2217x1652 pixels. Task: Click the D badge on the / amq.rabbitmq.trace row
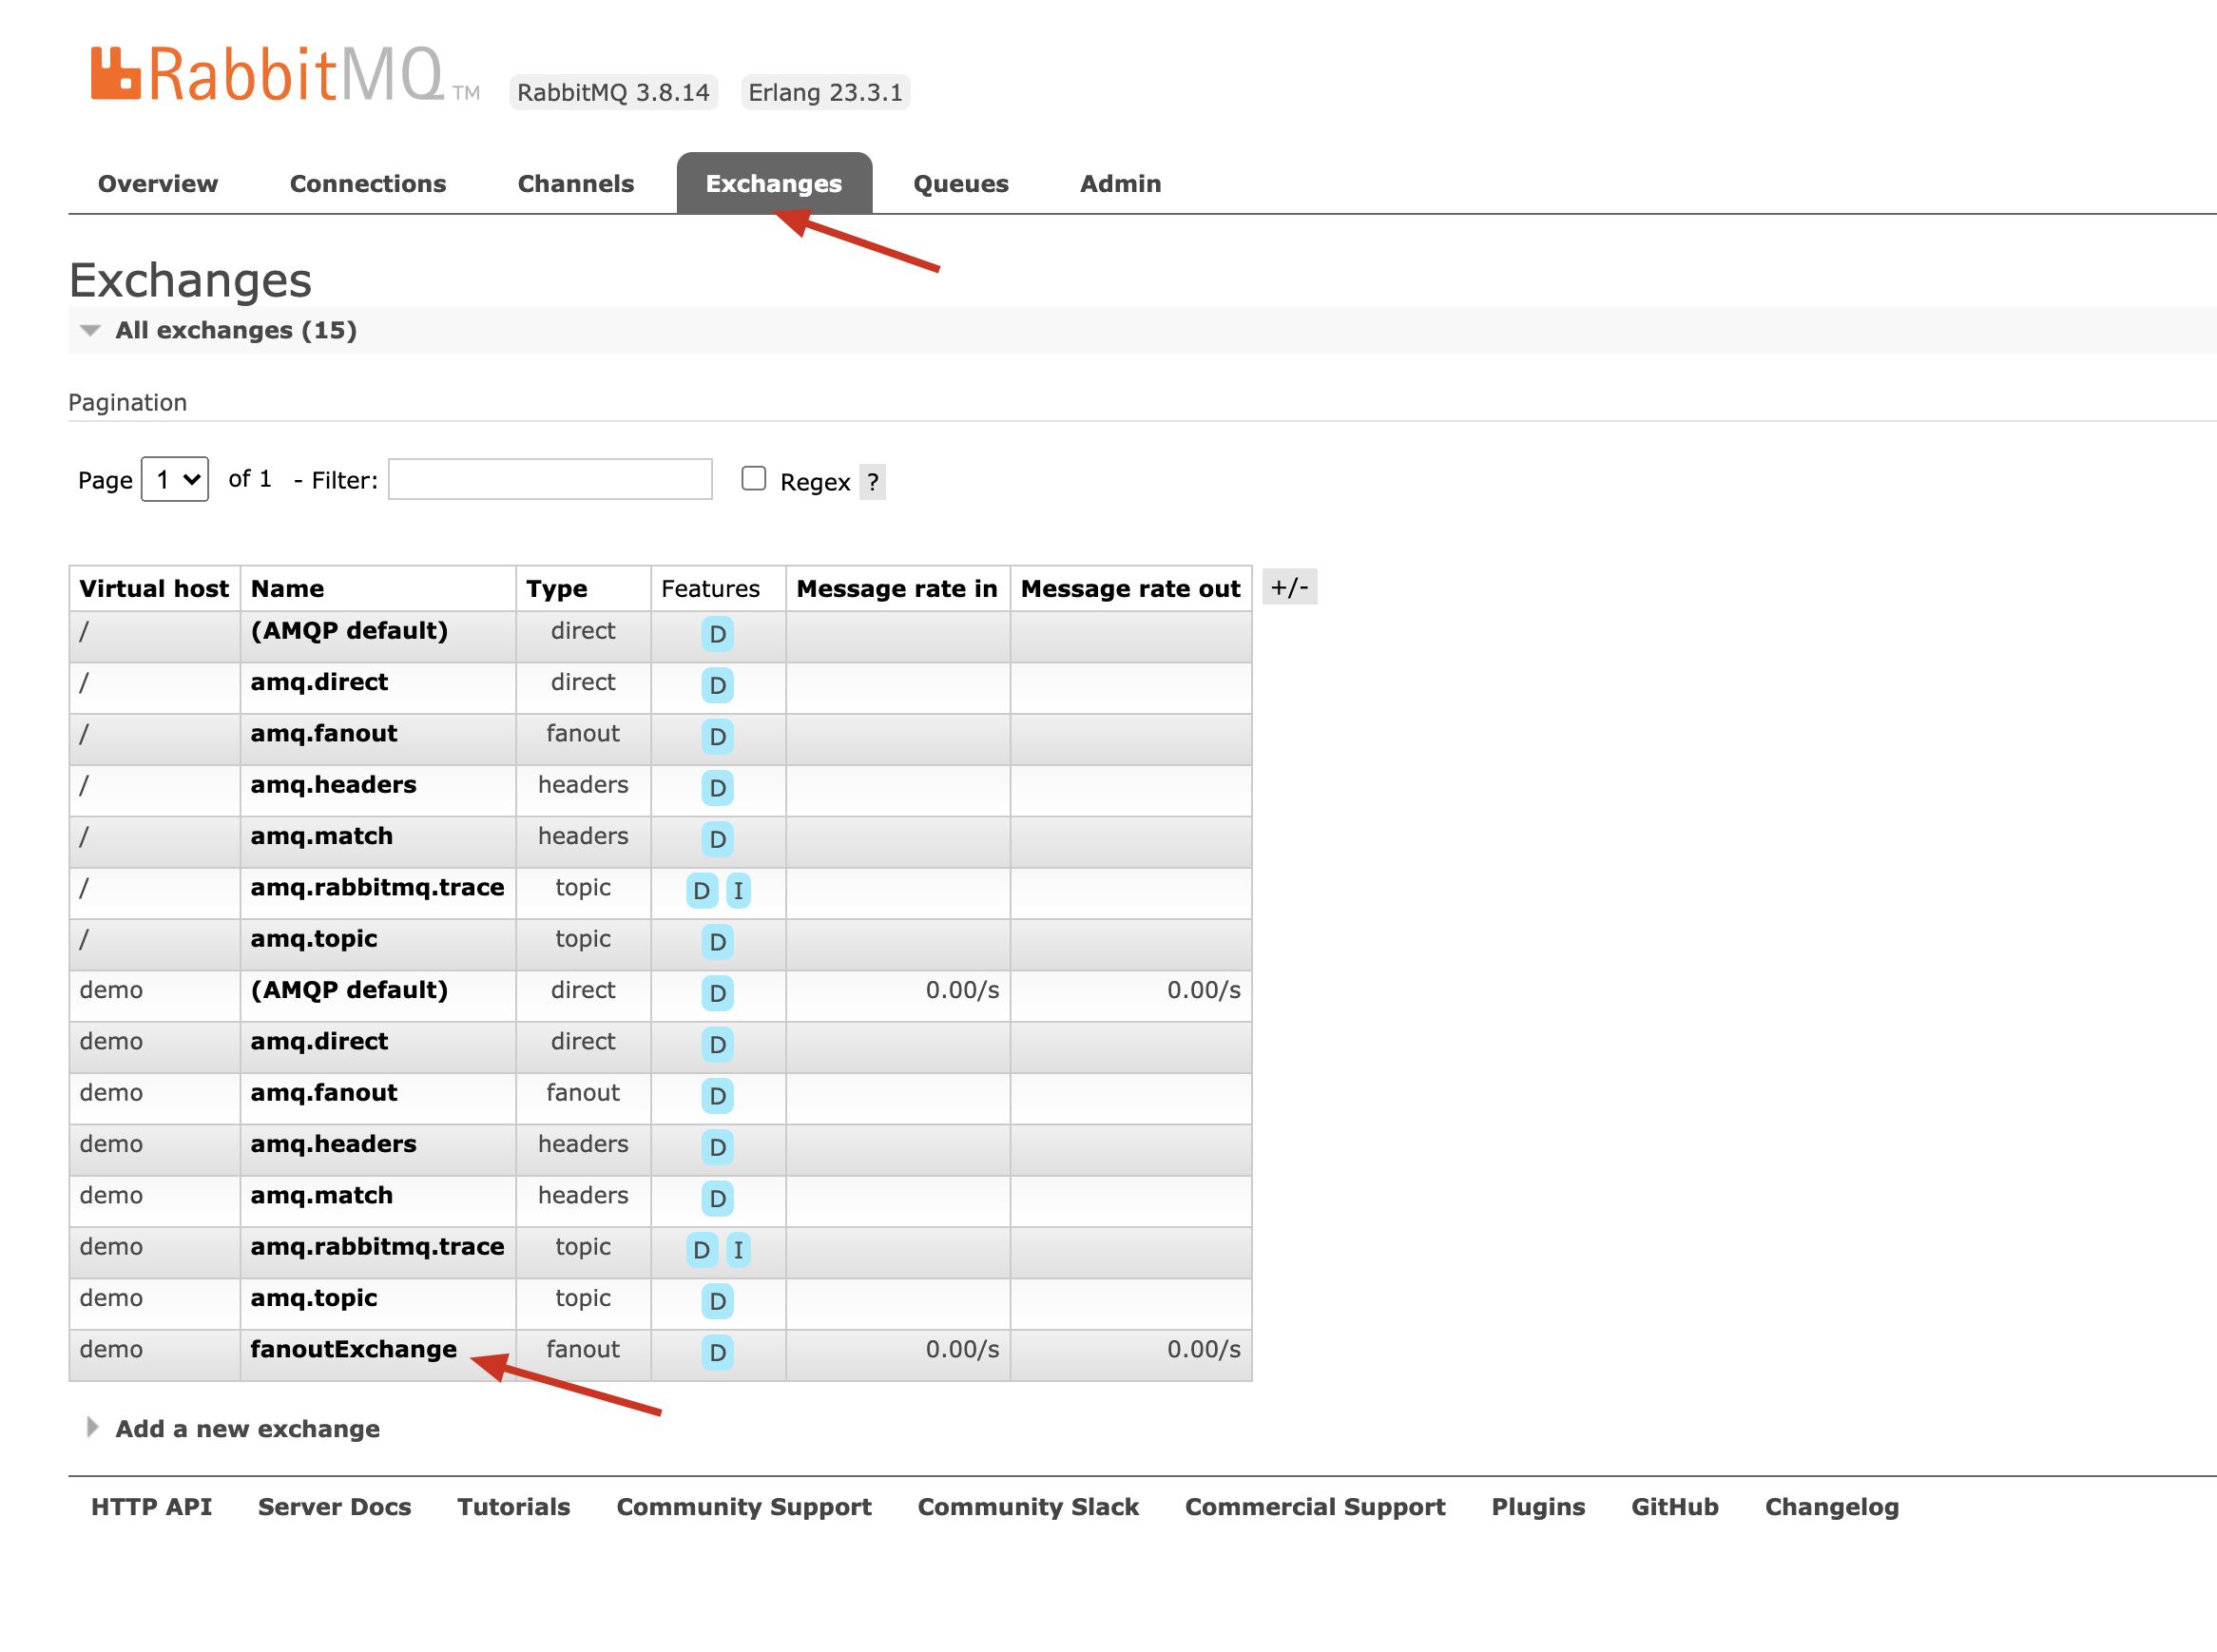tap(701, 890)
